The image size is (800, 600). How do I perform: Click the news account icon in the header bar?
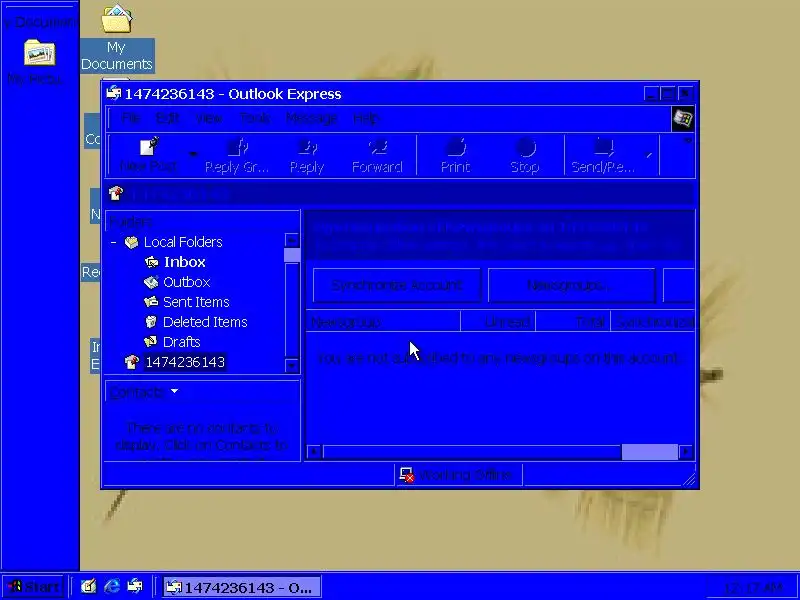pyautogui.click(x=116, y=193)
